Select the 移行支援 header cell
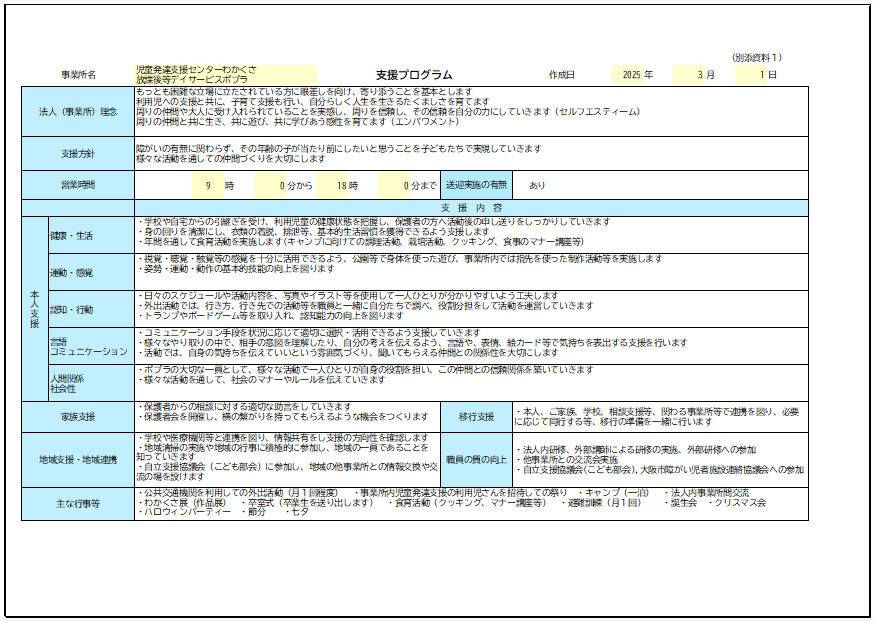Screen dimensions: 874x621 pyautogui.click(x=476, y=416)
